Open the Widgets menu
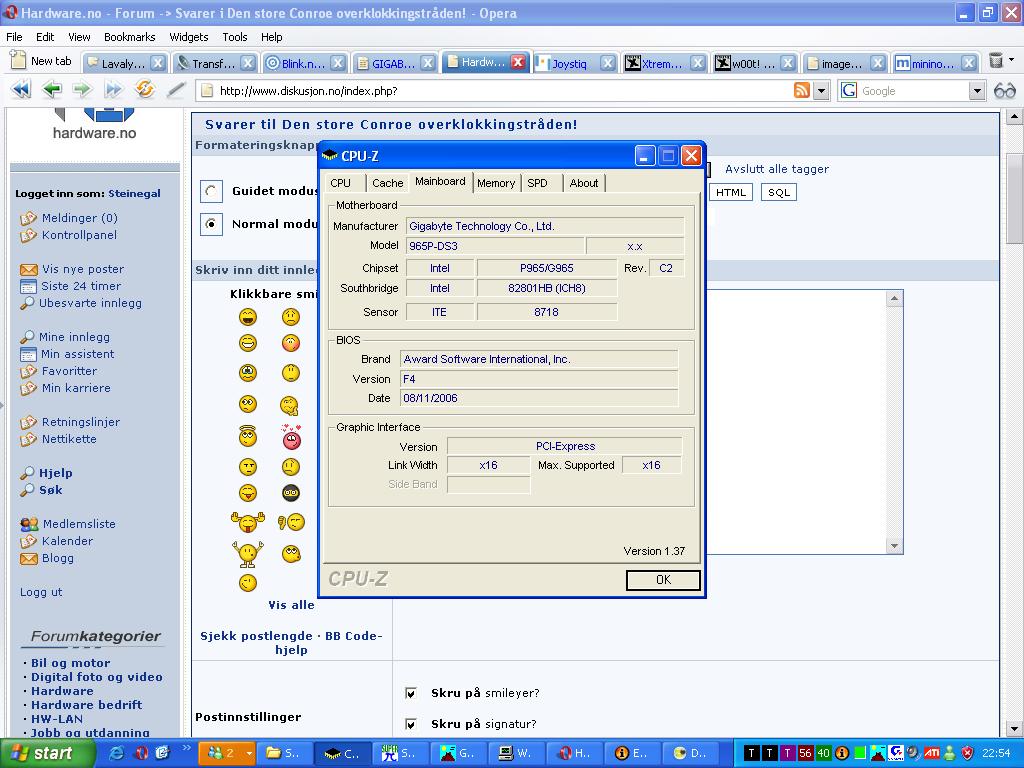Image resolution: width=1024 pixels, height=768 pixels. (189, 37)
